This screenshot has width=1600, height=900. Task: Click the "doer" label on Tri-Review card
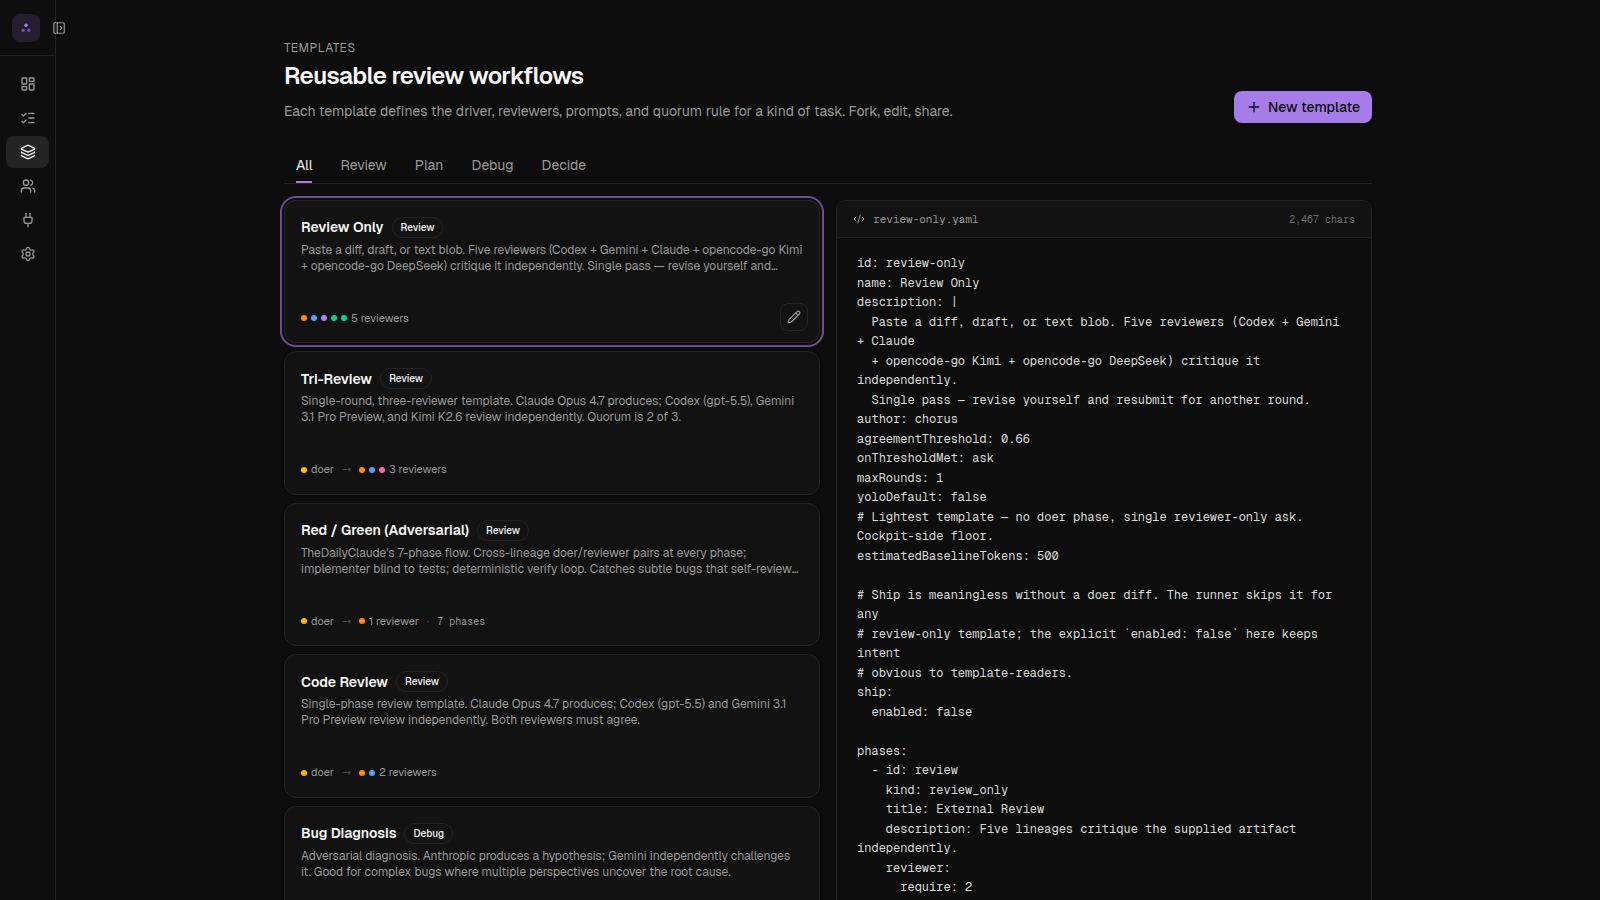(x=322, y=469)
